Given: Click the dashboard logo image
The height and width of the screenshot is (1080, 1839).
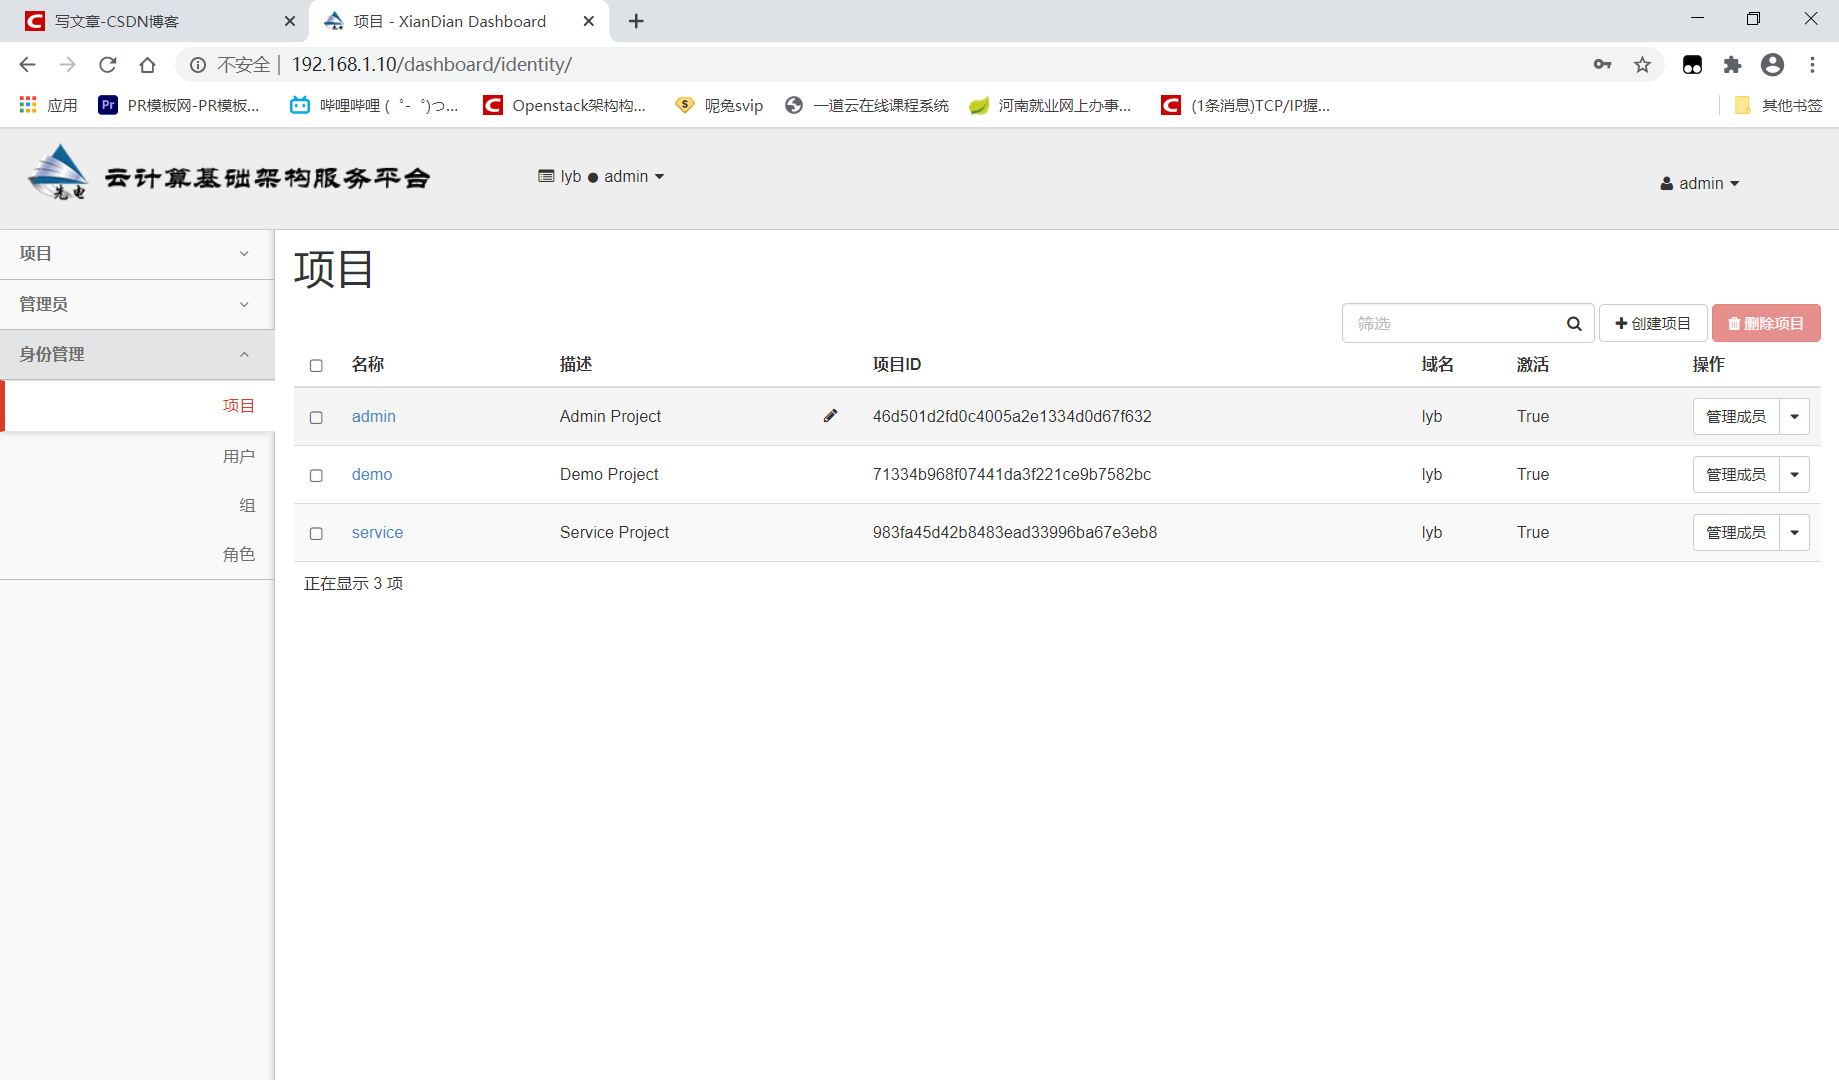Looking at the screenshot, I should click(x=229, y=174).
